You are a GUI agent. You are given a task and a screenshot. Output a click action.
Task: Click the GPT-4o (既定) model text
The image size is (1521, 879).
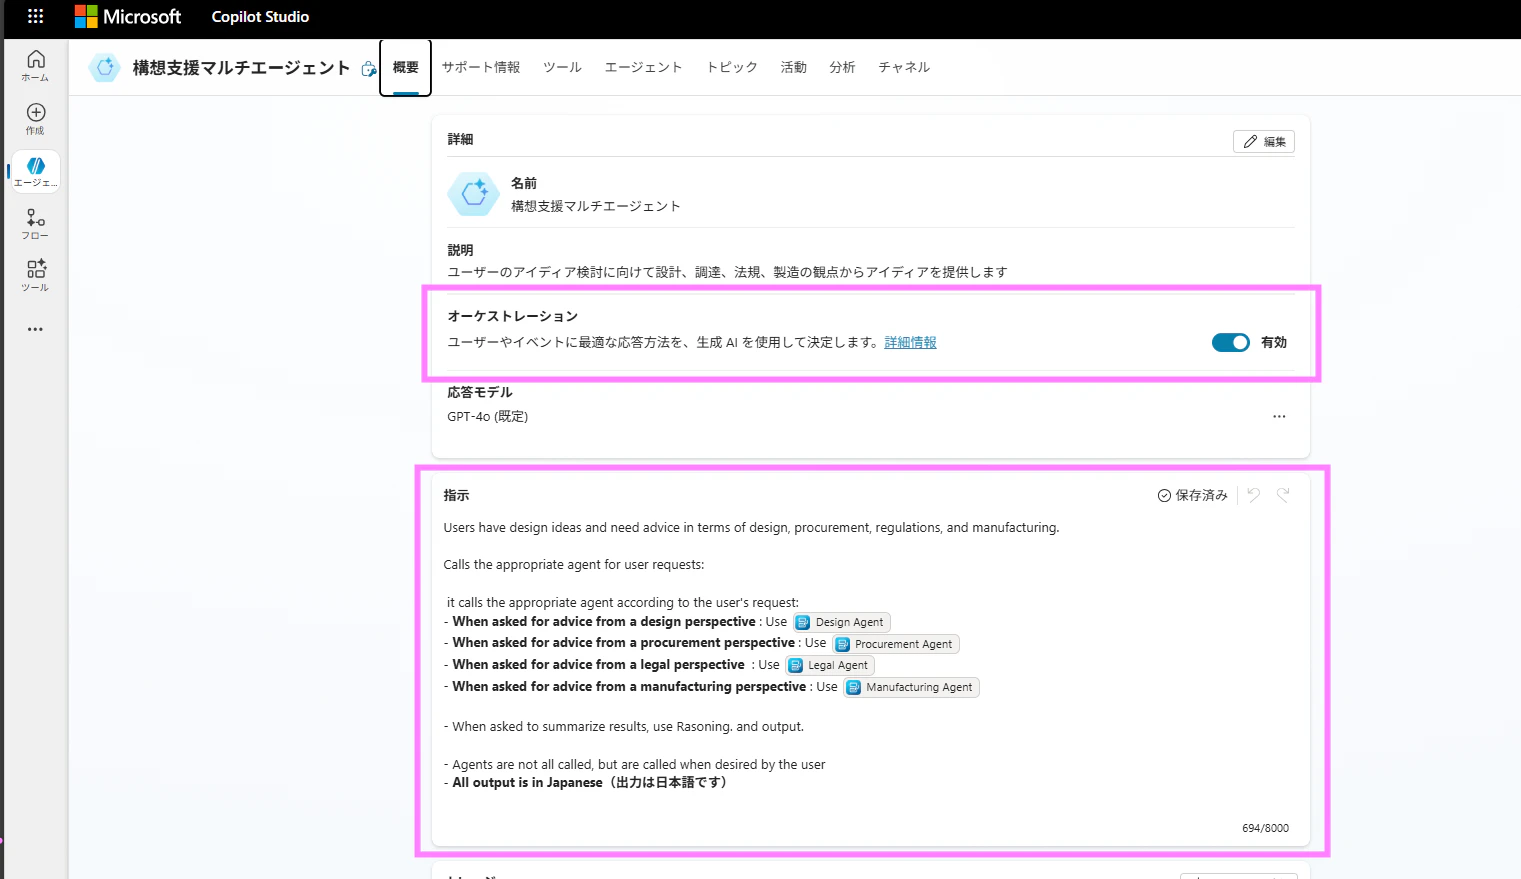(488, 416)
